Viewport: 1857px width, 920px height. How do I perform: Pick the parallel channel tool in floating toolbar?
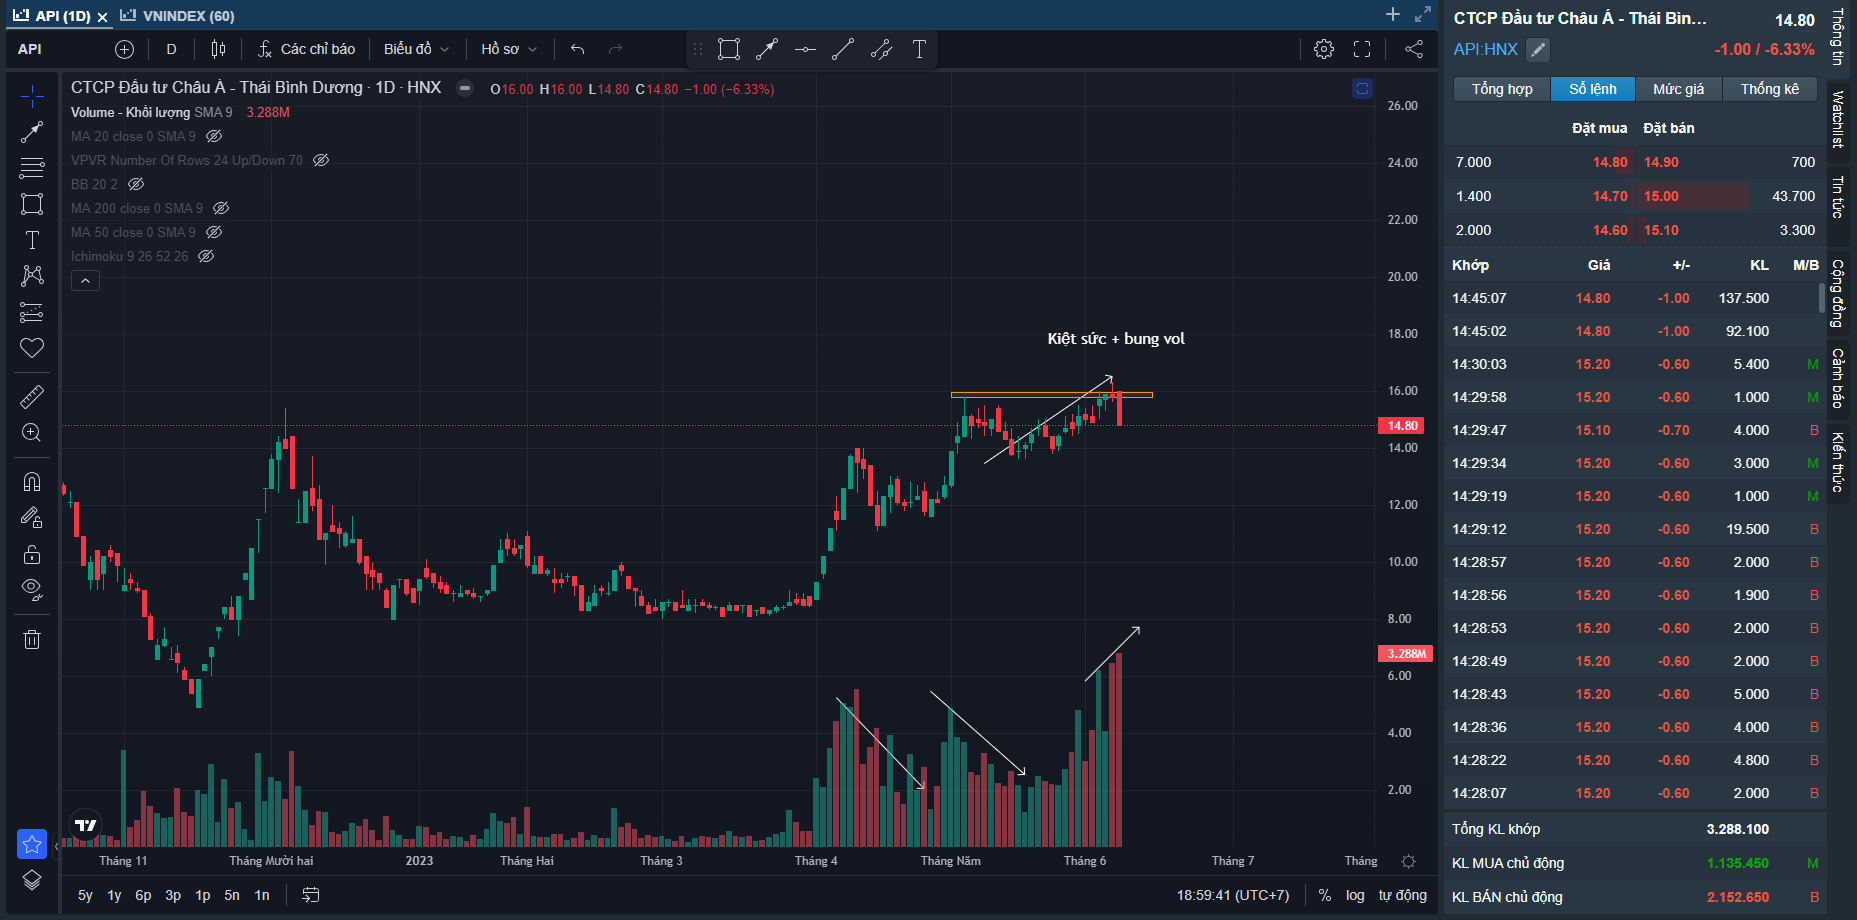(881, 49)
